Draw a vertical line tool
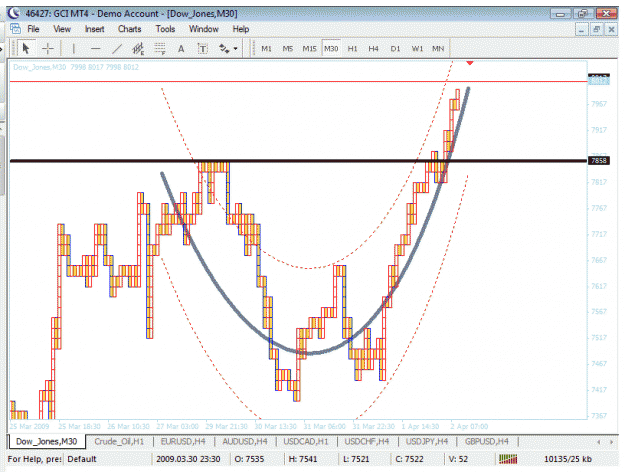 (73, 49)
